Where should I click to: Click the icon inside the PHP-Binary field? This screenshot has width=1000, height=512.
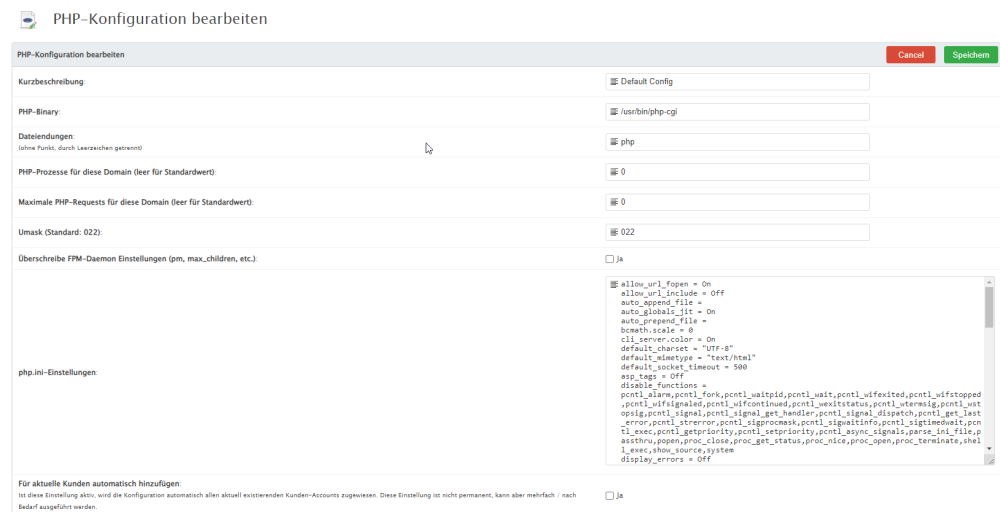(x=614, y=112)
